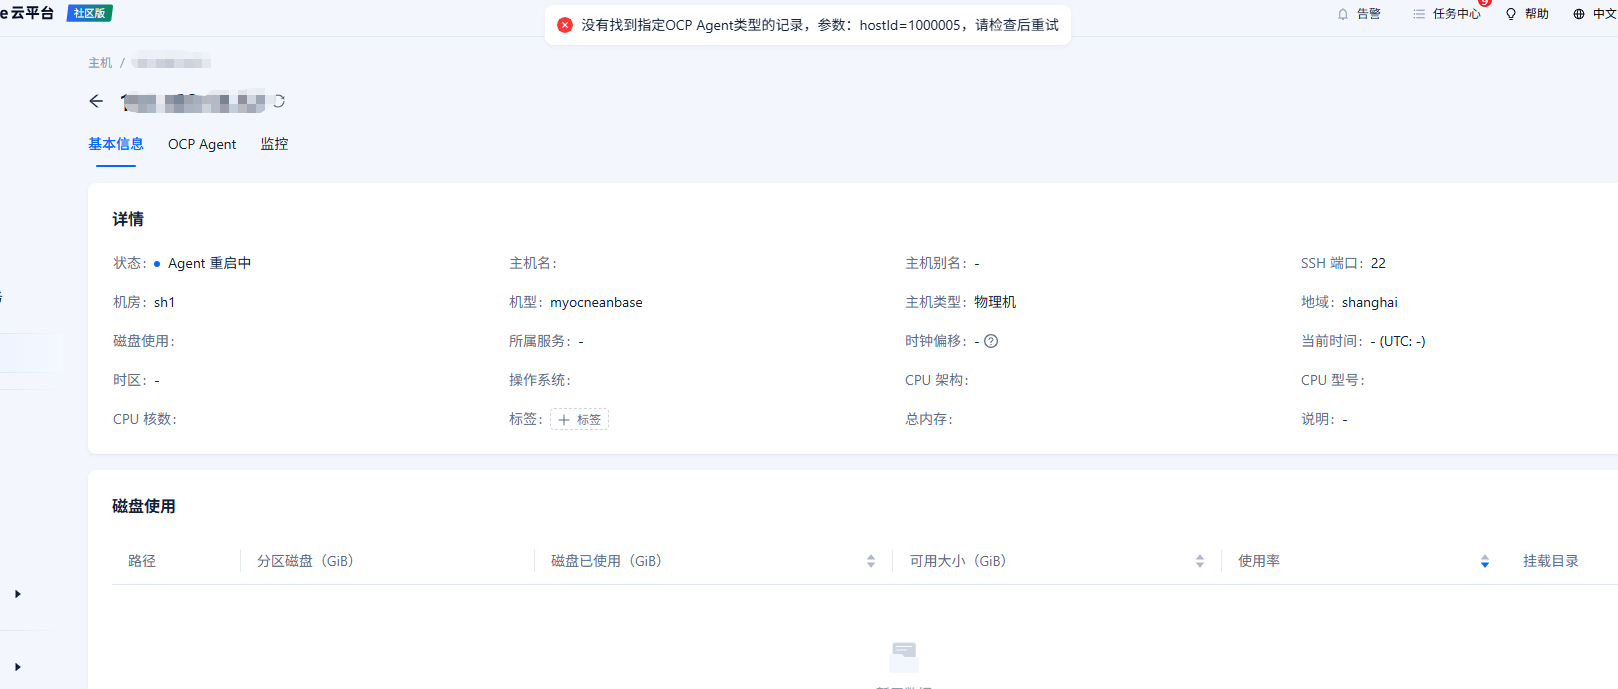
Task: Click the 社区版 edition badge
Action: click(x=89, y=13)
